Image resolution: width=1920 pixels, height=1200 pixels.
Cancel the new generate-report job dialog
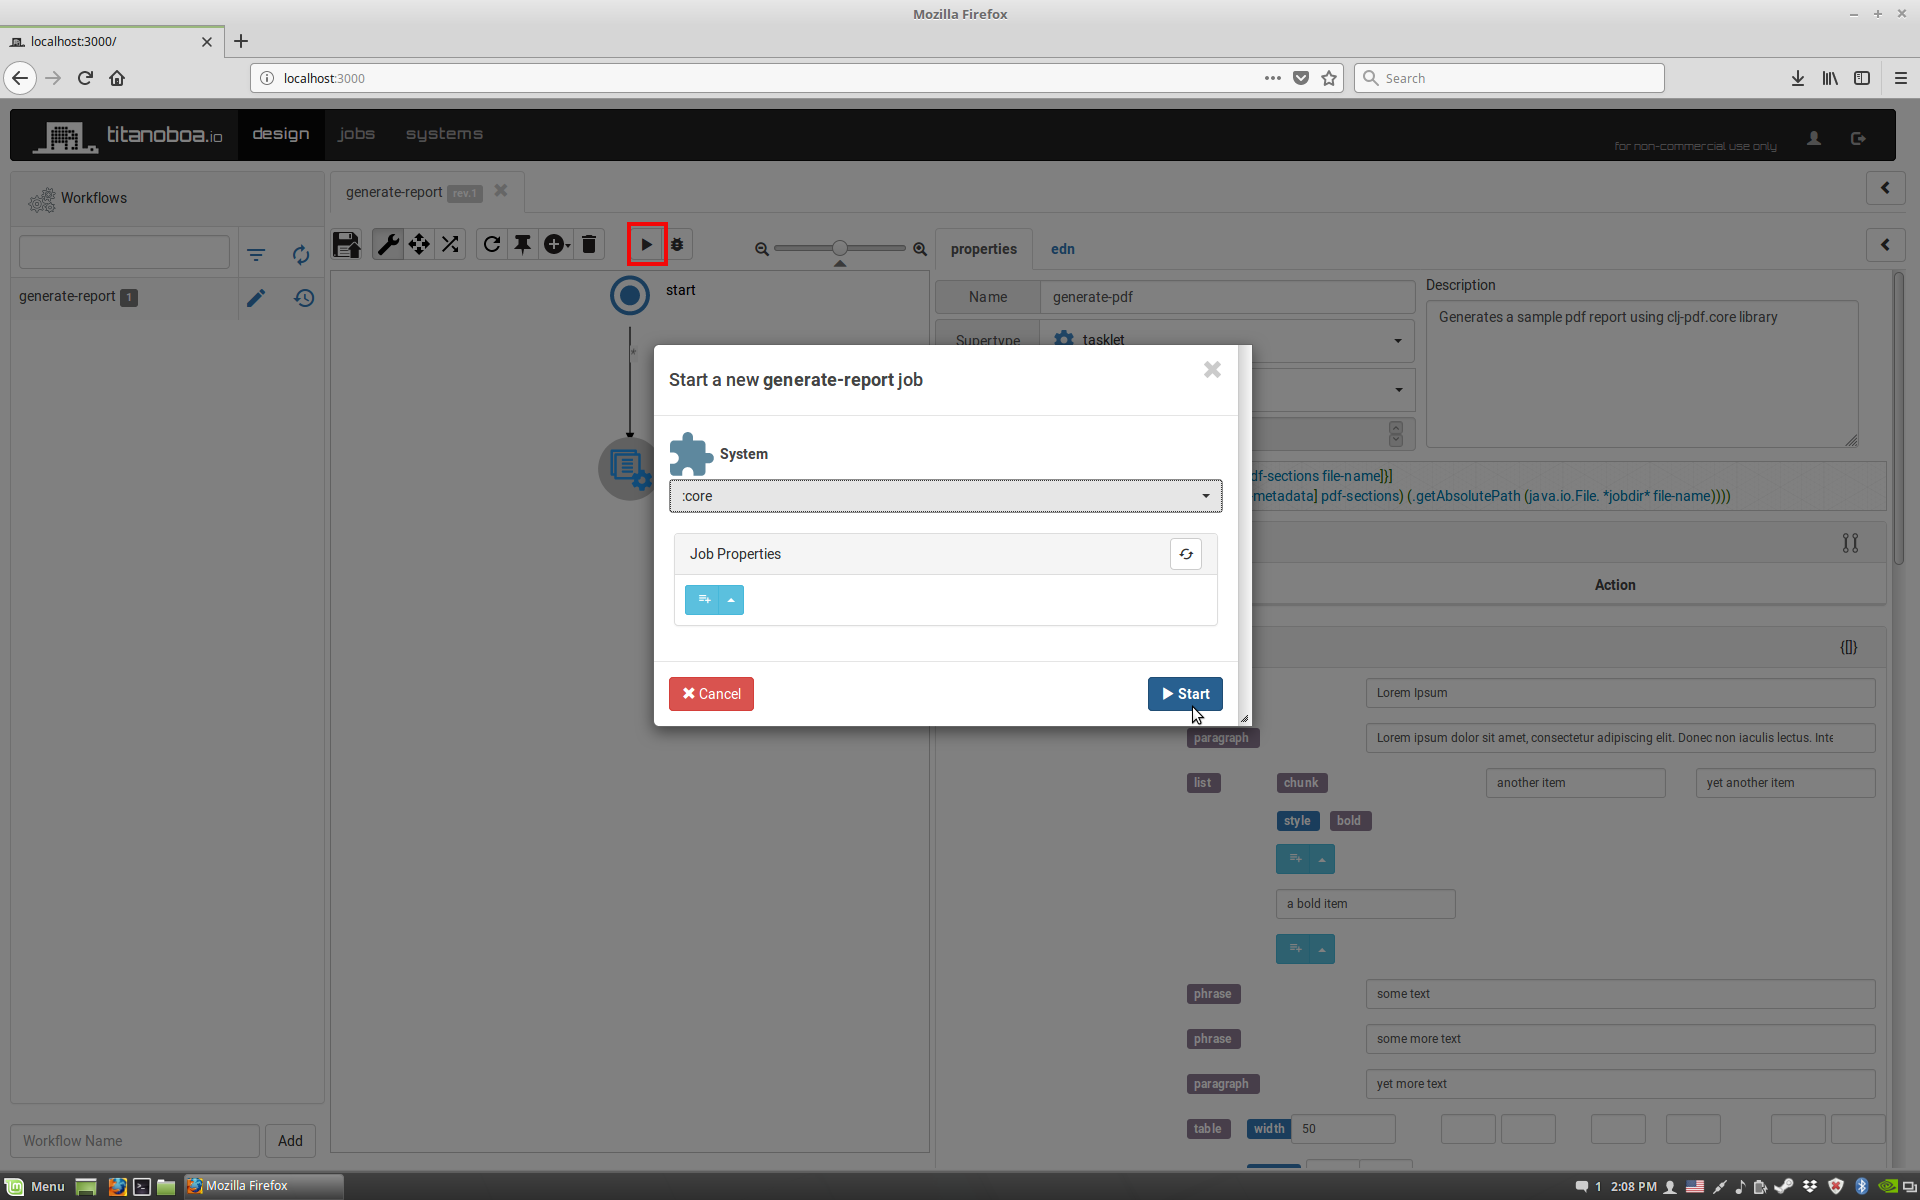[x=711, y=694]
